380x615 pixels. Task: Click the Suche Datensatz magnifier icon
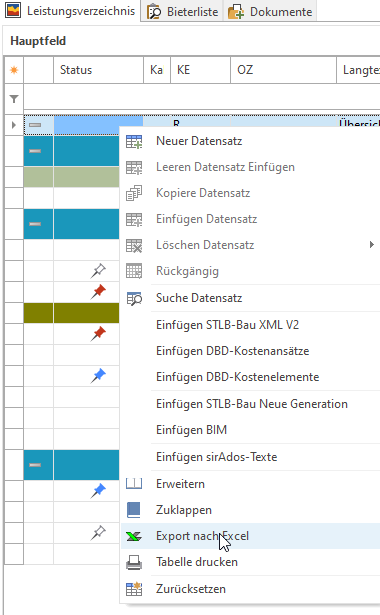134,298
